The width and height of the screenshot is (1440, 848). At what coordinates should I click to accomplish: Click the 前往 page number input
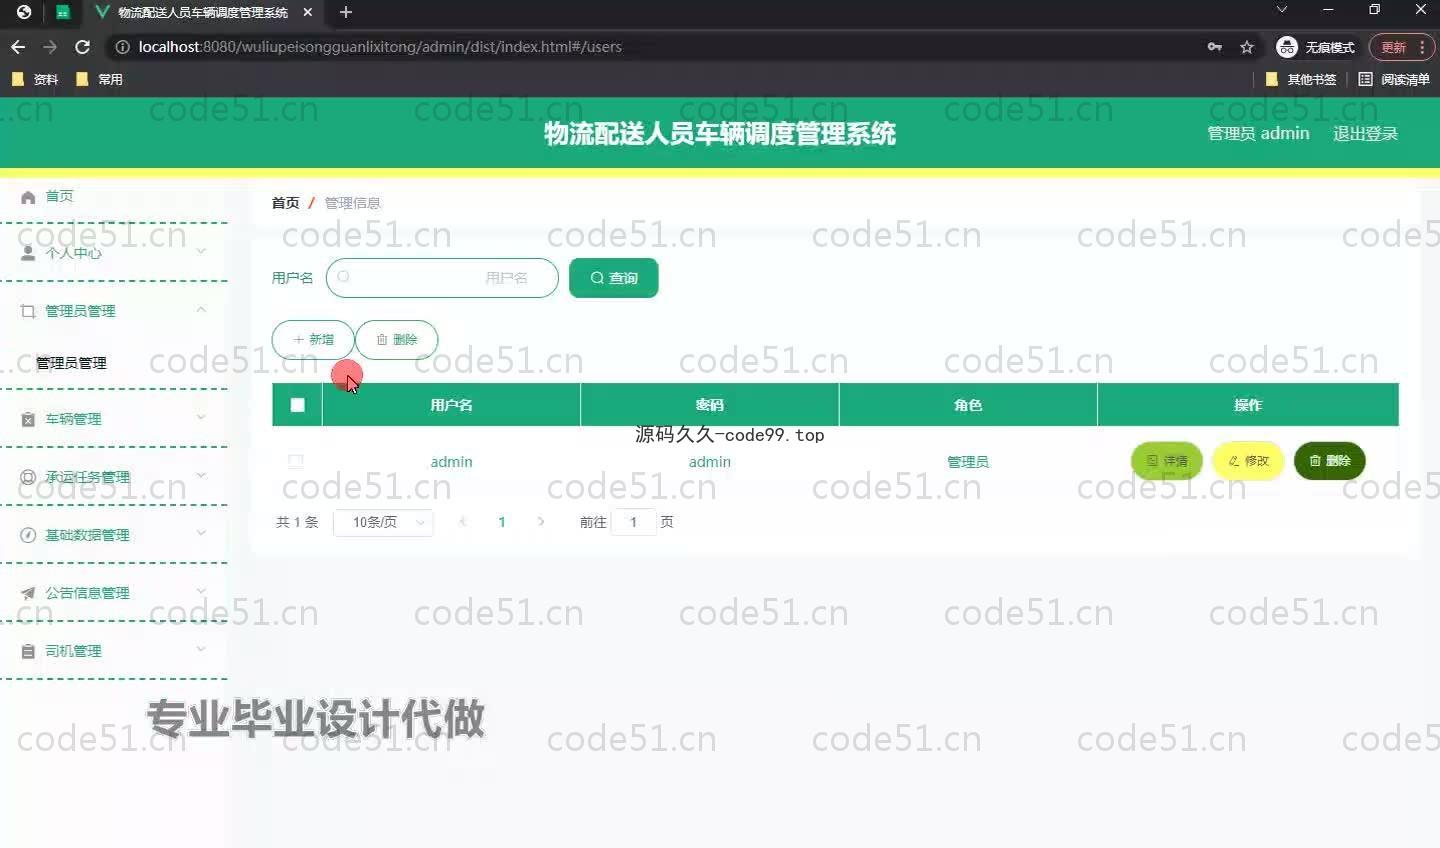click(x=633, y=522)
